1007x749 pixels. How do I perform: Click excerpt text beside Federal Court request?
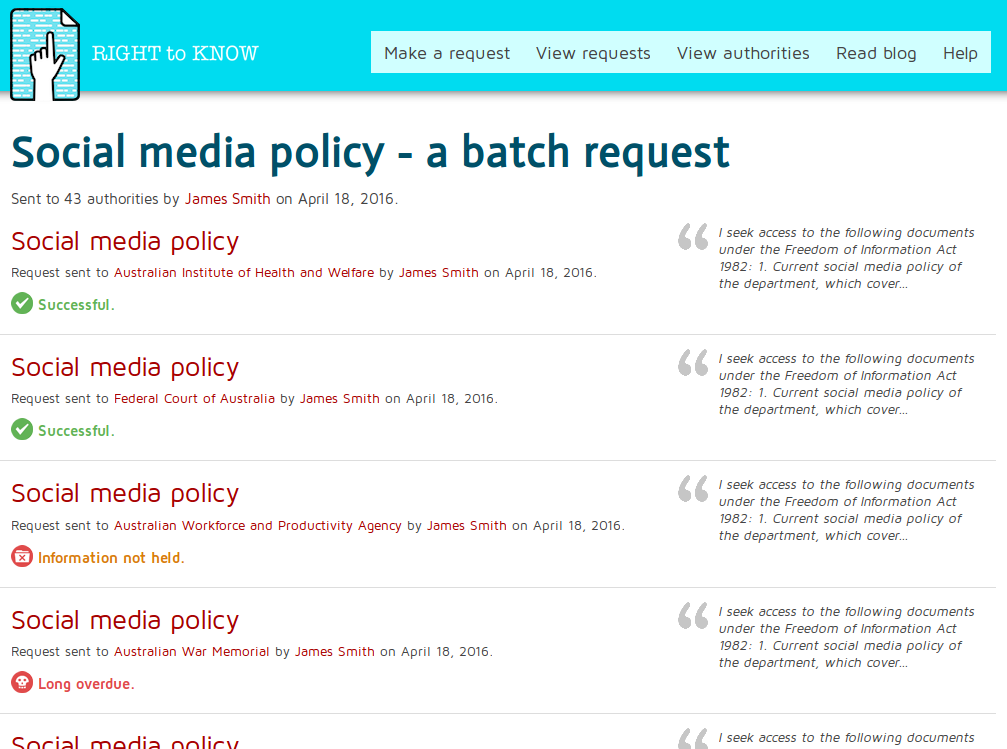(x=846, y=384)
